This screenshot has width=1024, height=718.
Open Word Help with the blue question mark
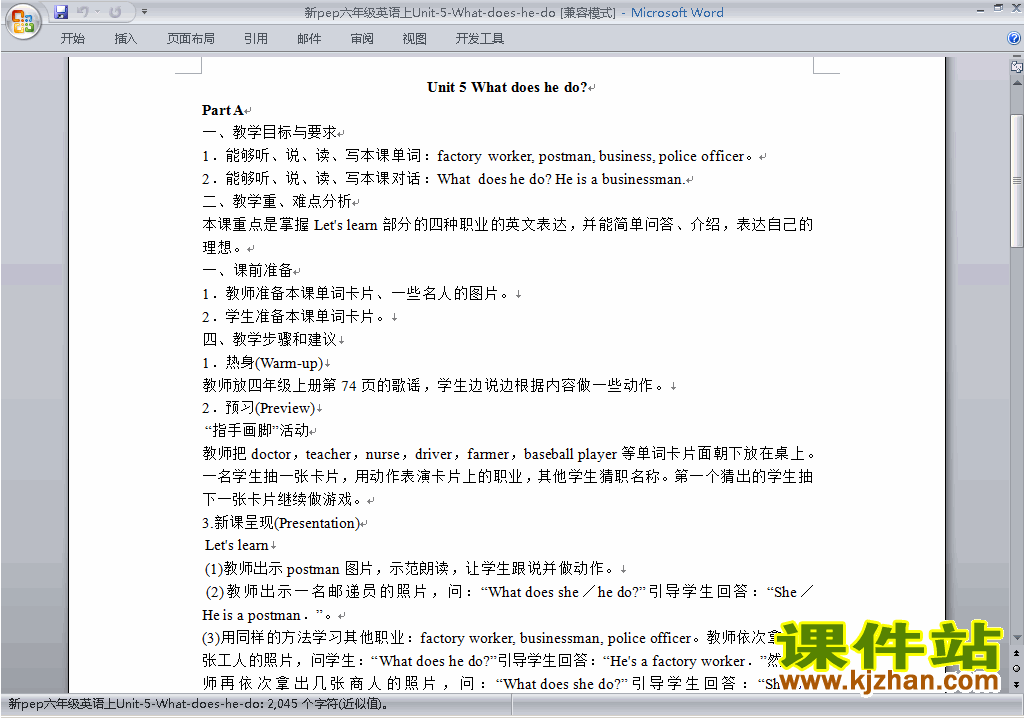1014,38
